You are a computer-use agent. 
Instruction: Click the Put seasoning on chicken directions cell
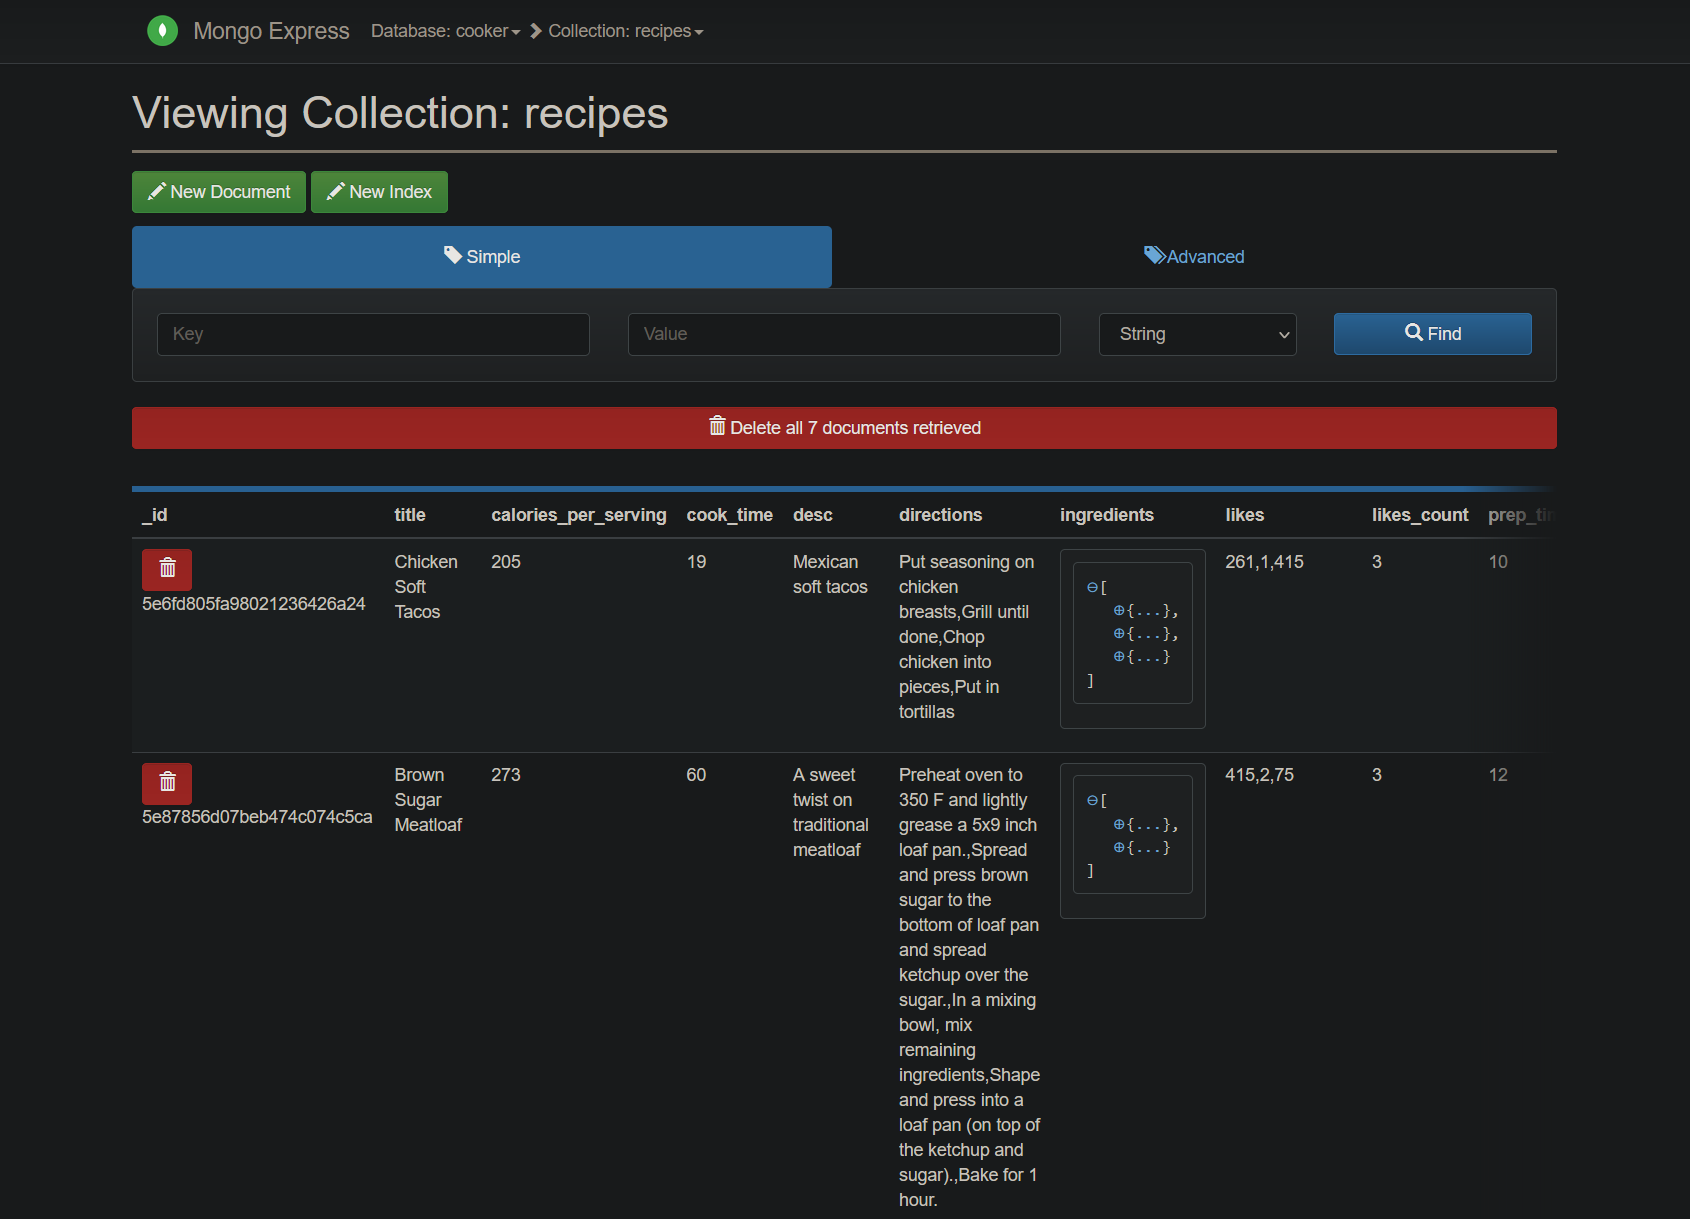(967, 637)
